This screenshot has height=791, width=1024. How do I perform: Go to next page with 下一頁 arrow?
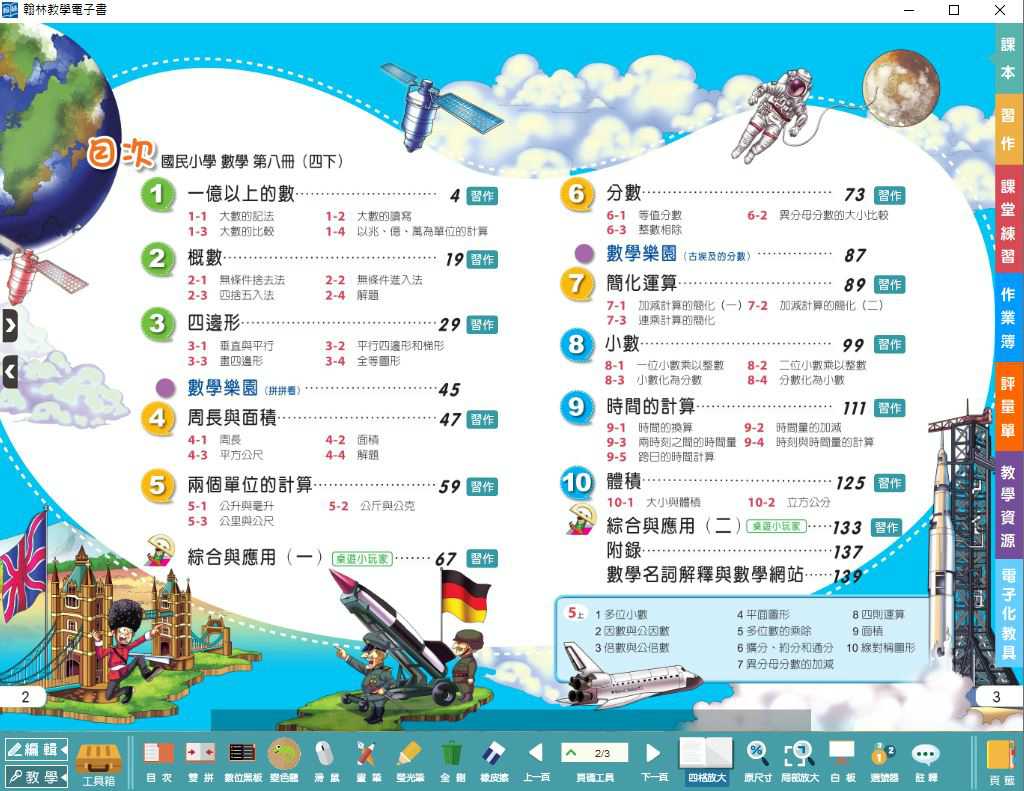653,762
